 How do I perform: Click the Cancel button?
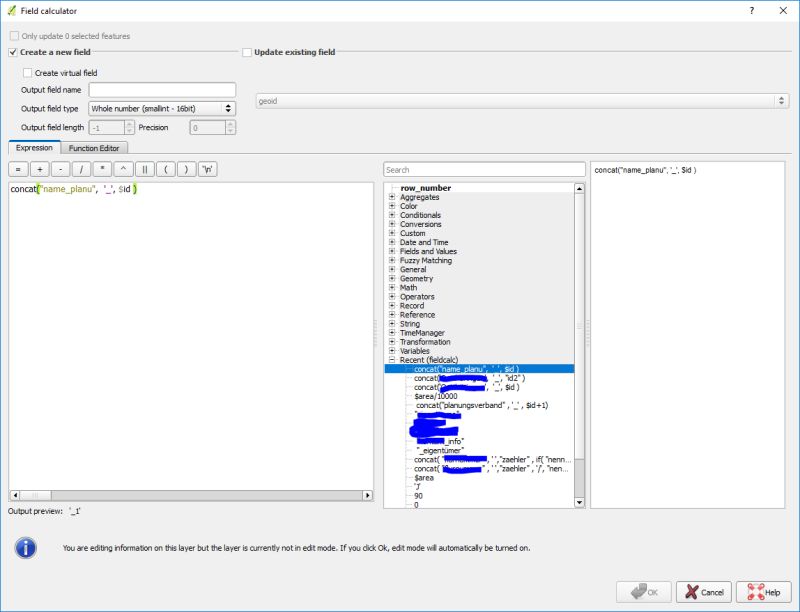pos(702,590)
